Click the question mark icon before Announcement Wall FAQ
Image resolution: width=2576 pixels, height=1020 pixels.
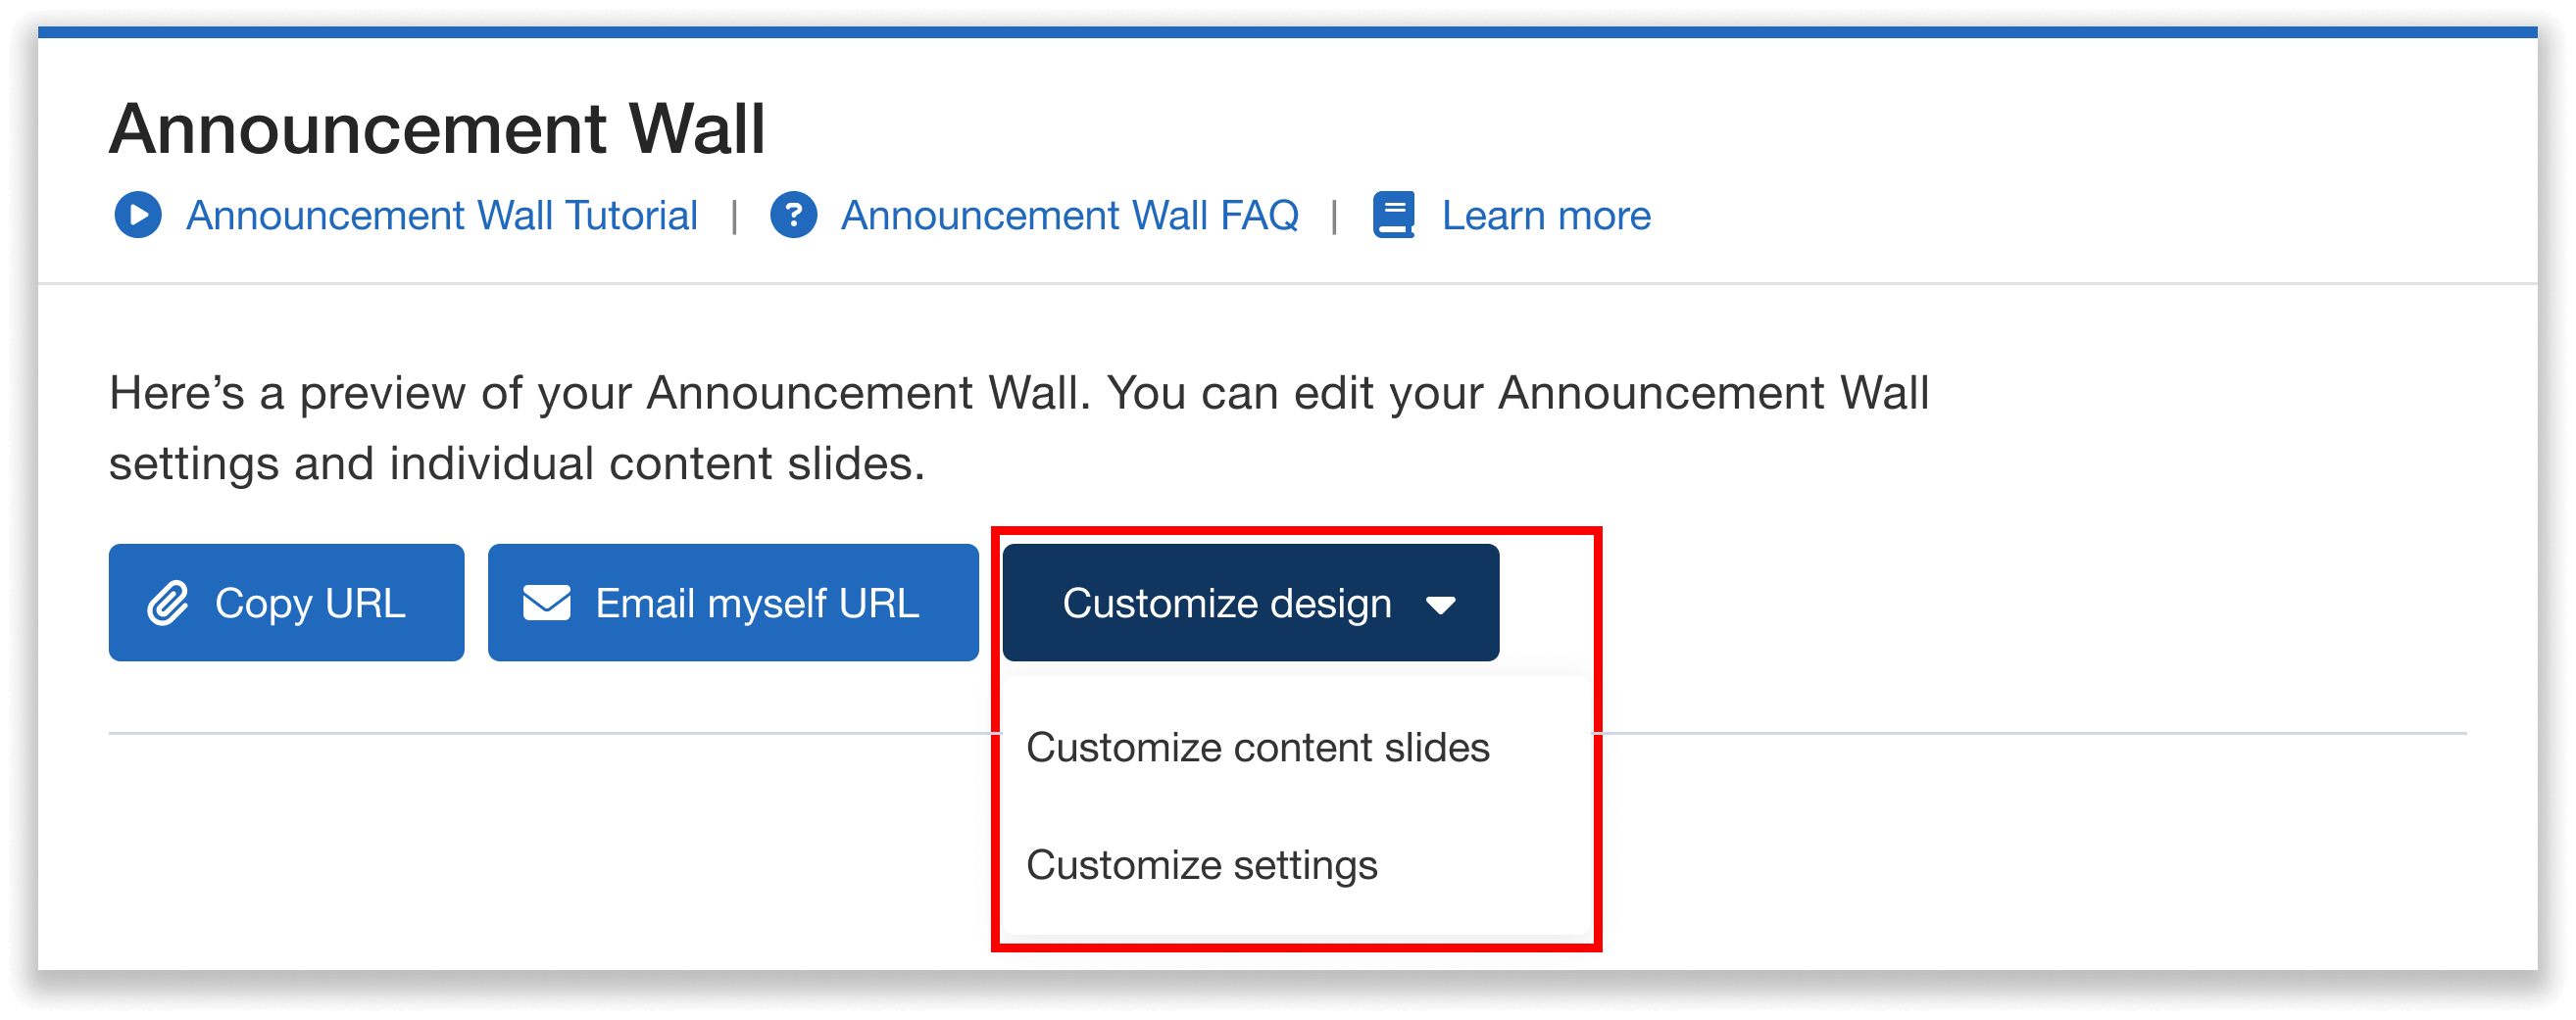click(x=794, y=214)
